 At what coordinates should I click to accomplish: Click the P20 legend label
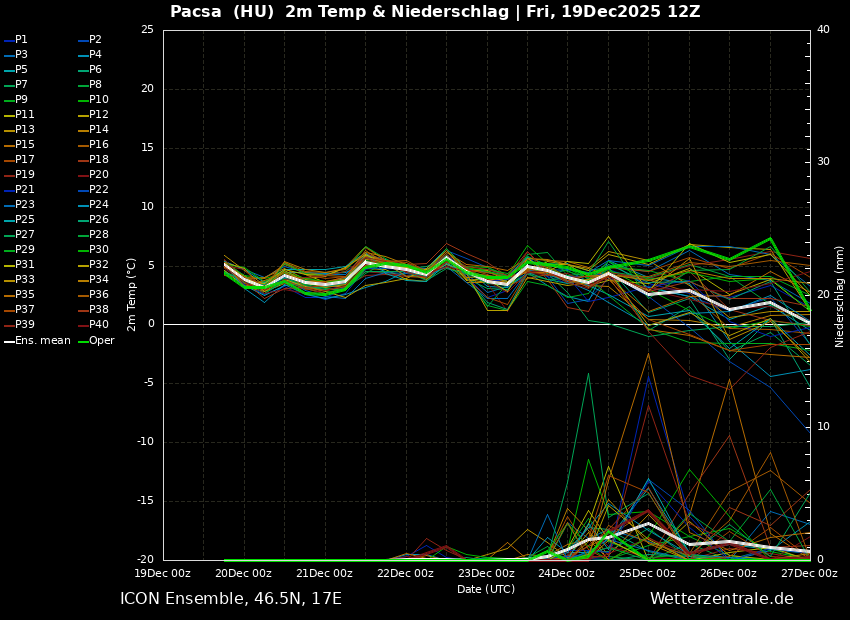point(98,175)
